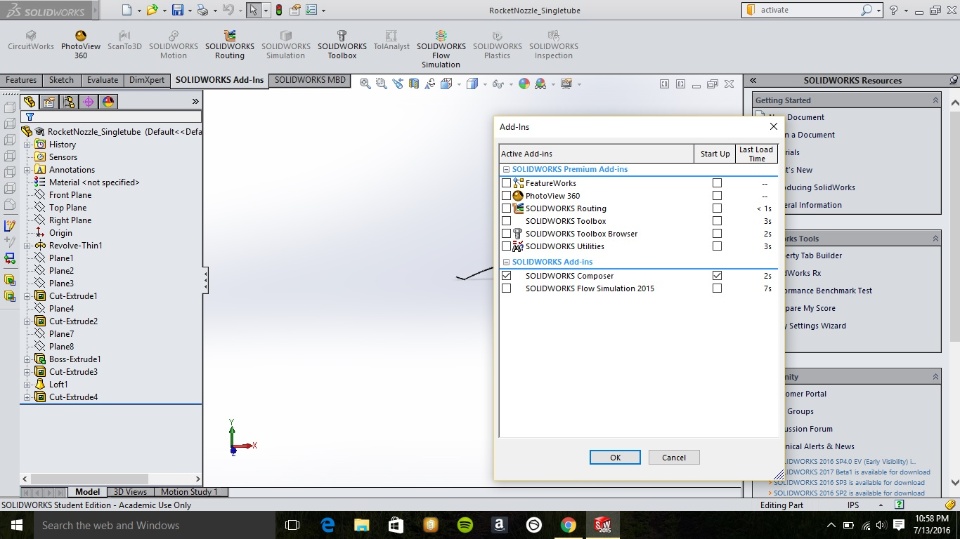Open Spotify from the taskbar

click(465, 525)
